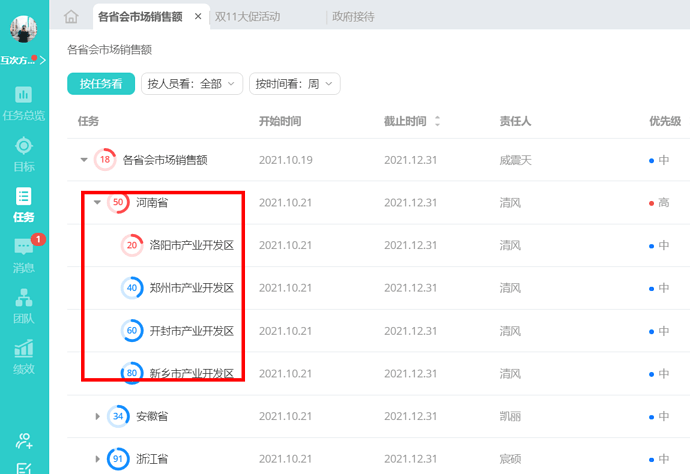Click the add member icon in sidebar
690x474 pixels.
24,441
